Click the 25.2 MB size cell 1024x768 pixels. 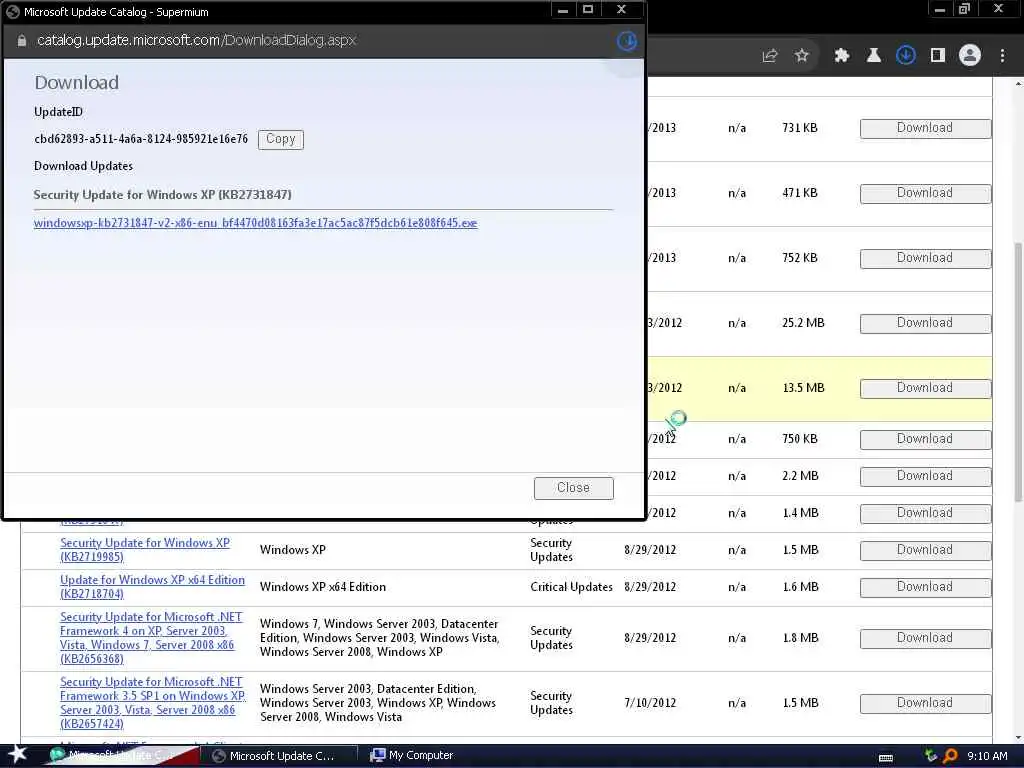(x=803, y=323)
